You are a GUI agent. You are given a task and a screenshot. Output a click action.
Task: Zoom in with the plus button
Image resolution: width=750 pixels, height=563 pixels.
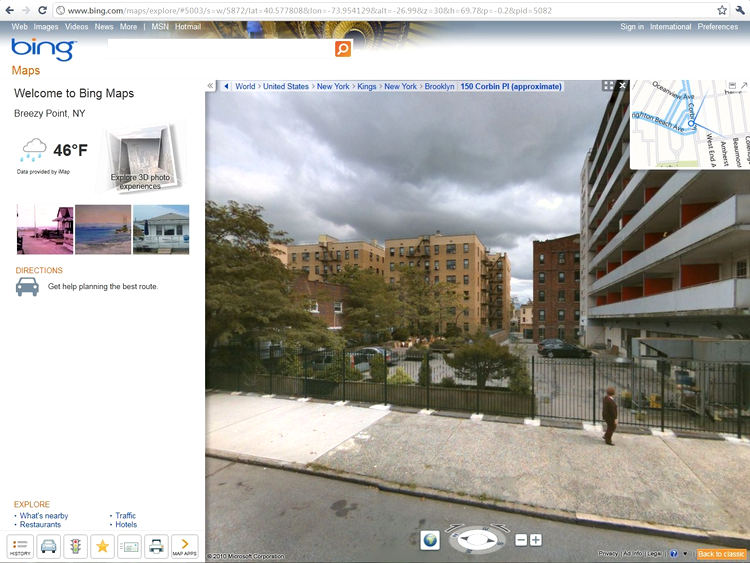click(536, 540)
